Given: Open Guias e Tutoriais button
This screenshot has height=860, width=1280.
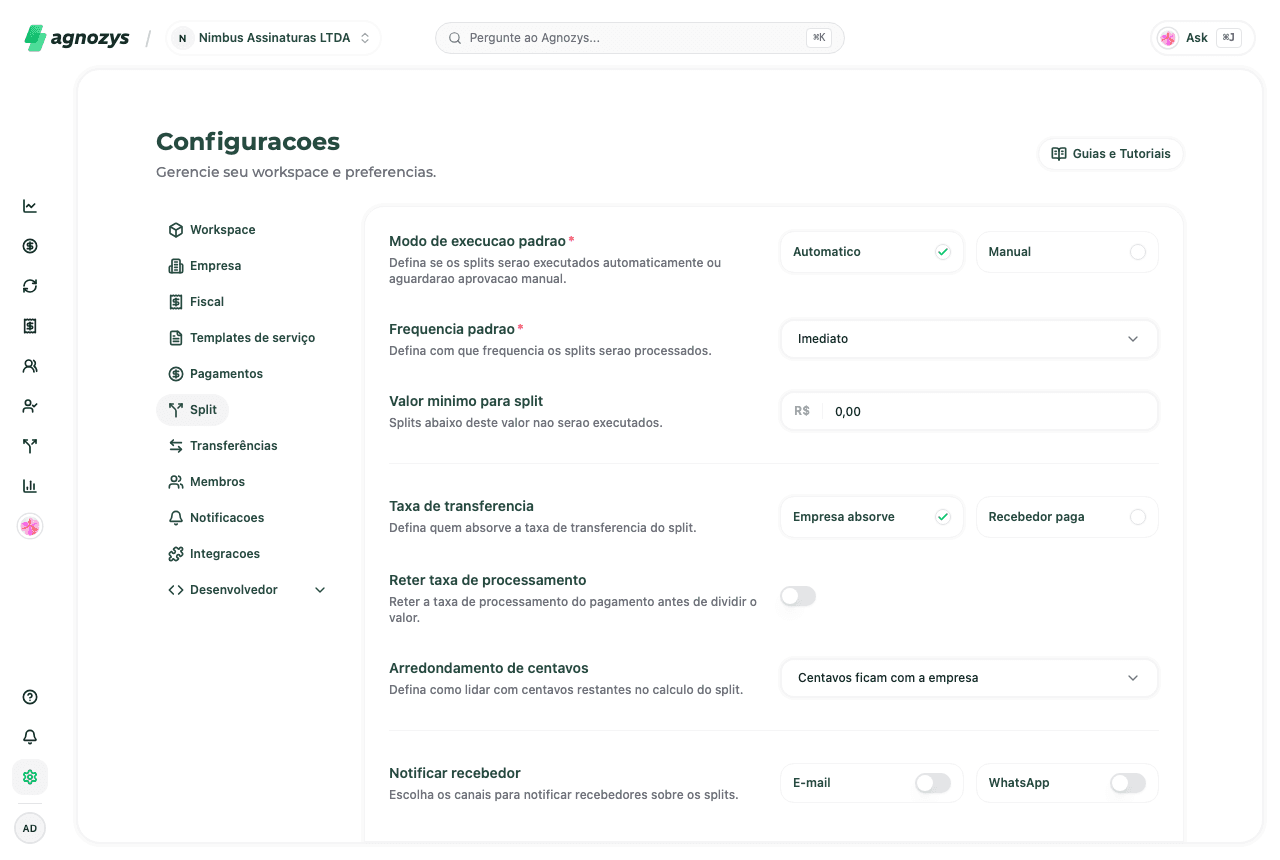Looking at the screenshot, I should [1111, 154].
